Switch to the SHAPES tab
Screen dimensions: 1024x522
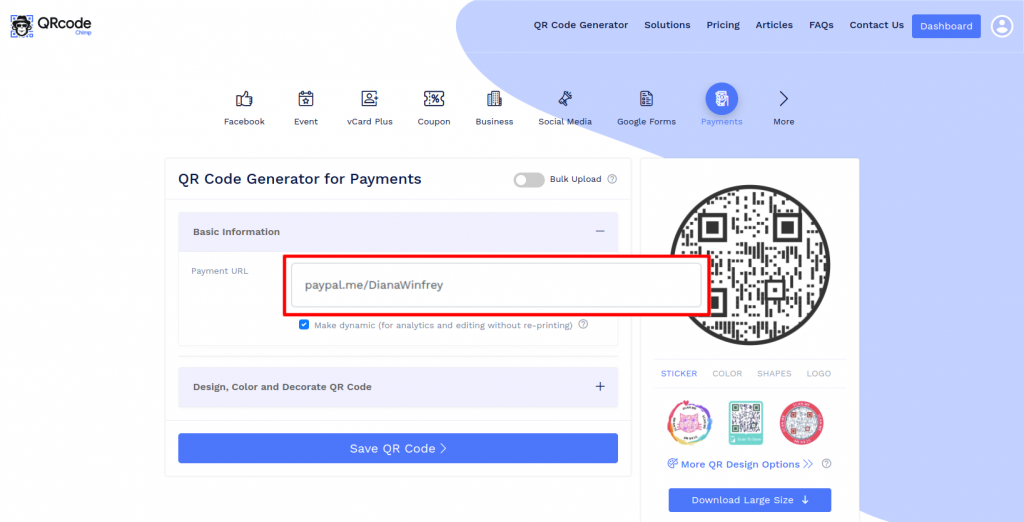click(774, 374)
